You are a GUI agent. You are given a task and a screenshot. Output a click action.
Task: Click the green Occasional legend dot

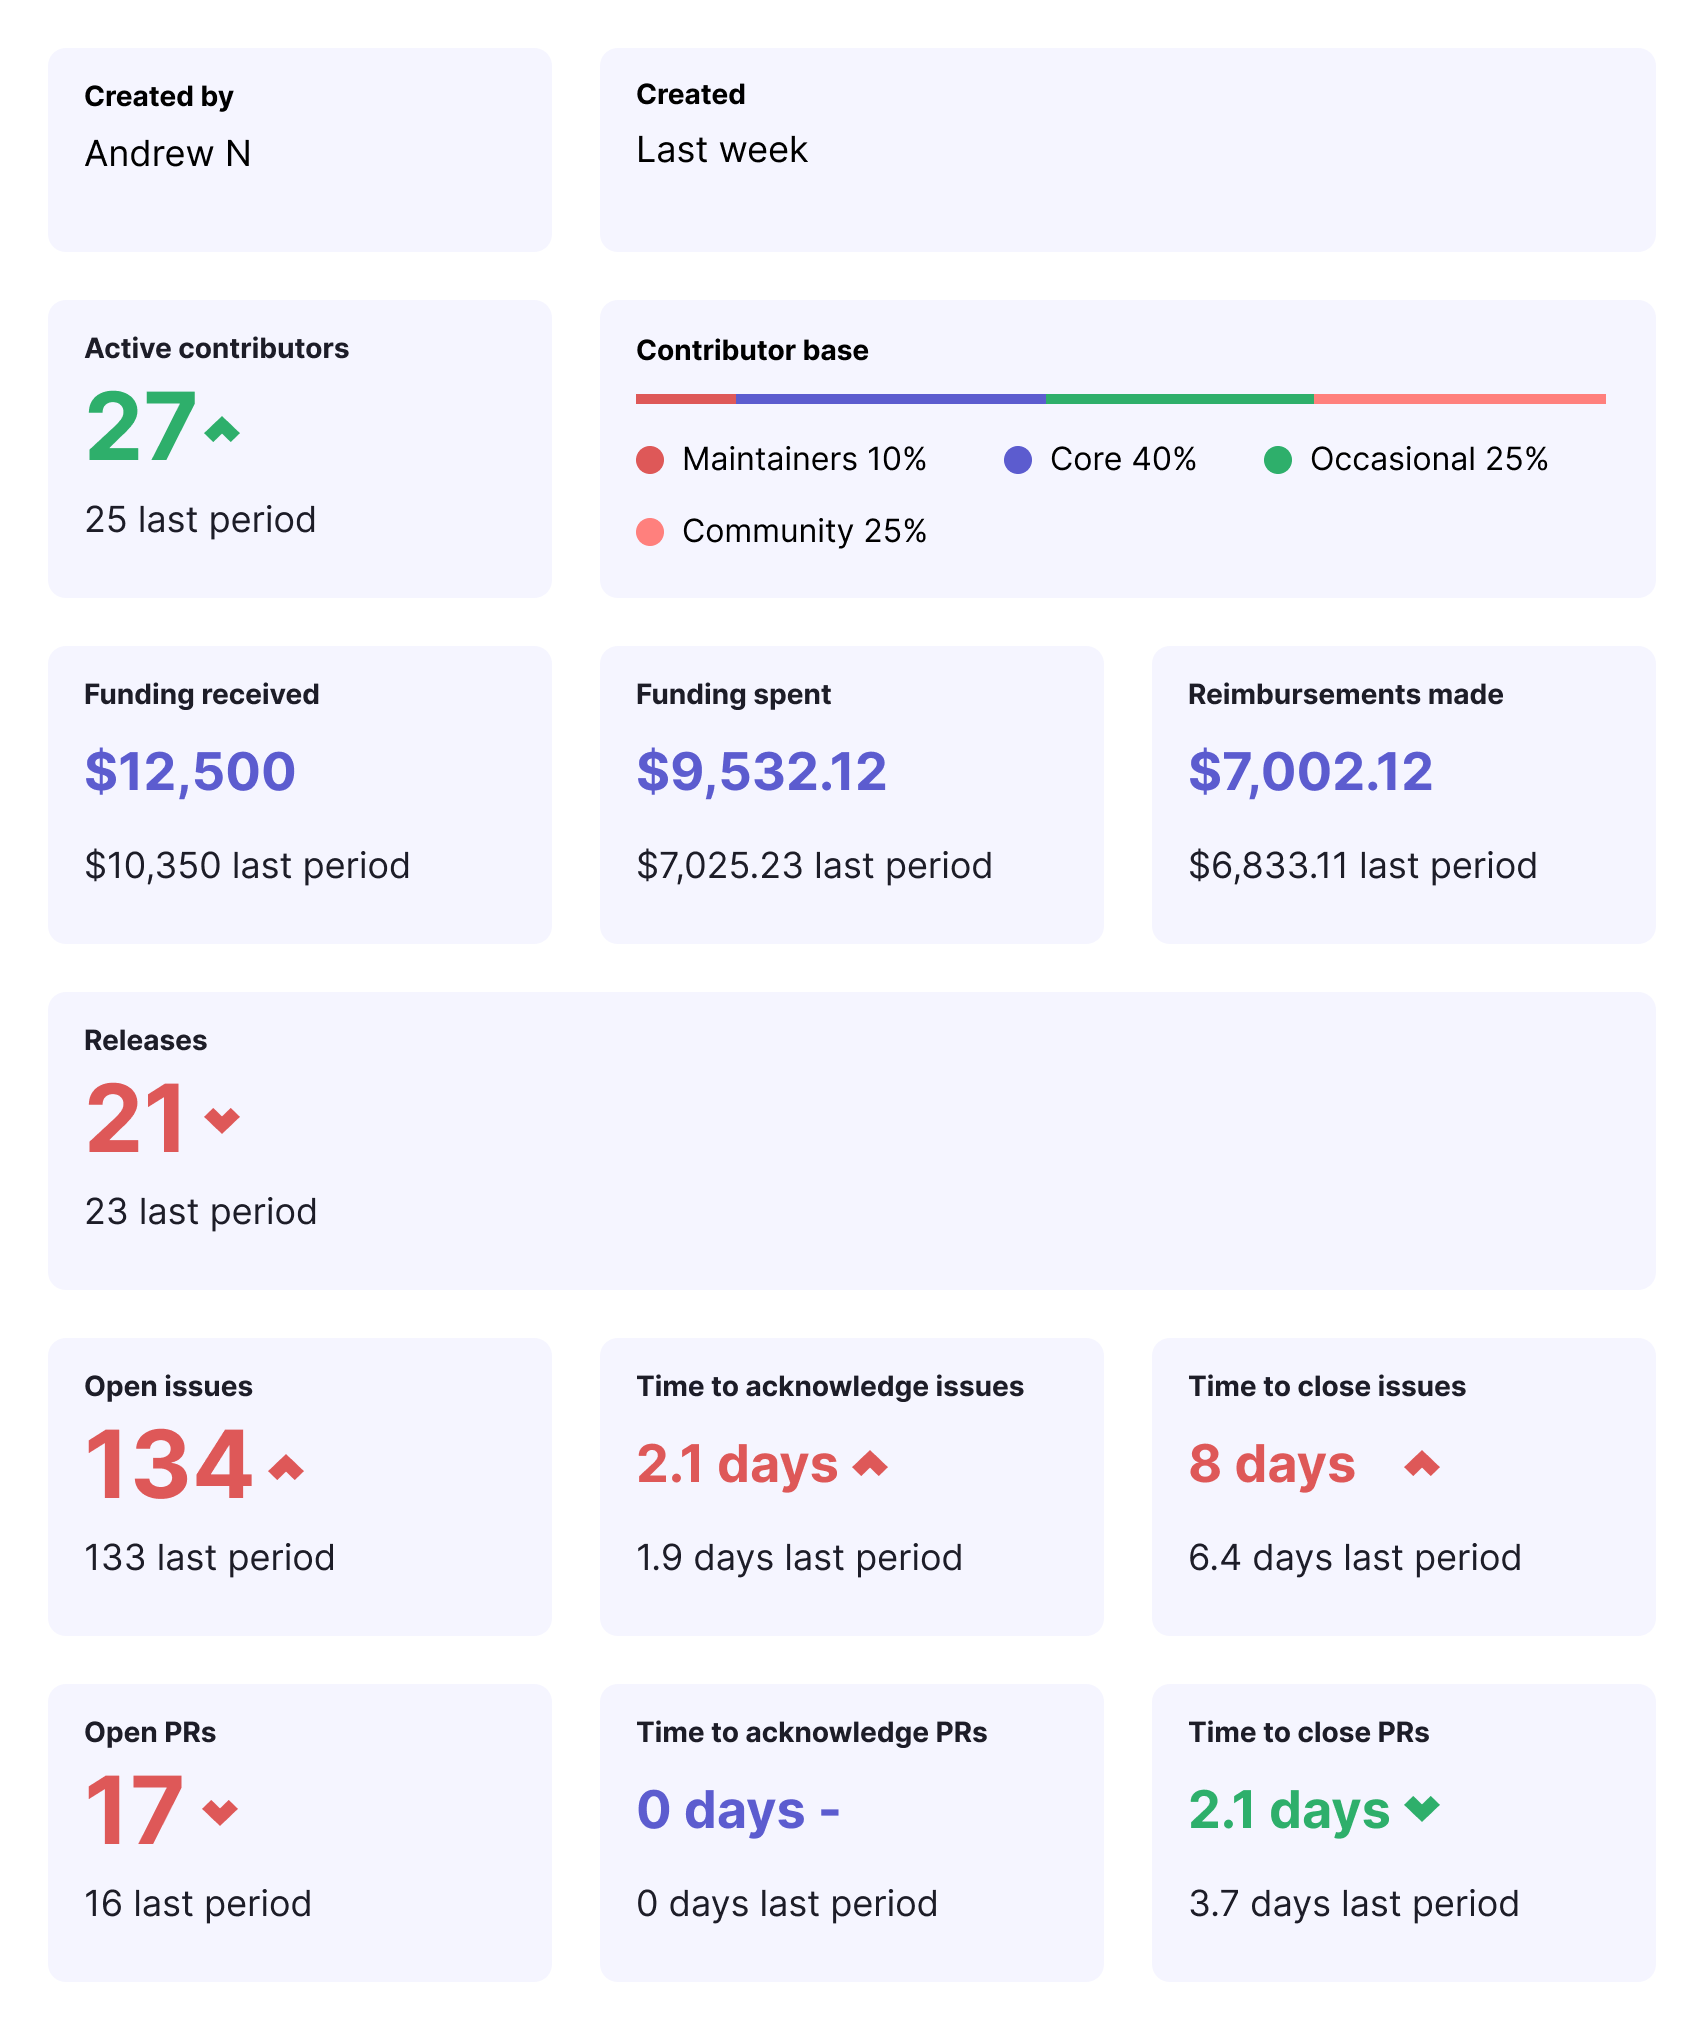[1278, 460]
